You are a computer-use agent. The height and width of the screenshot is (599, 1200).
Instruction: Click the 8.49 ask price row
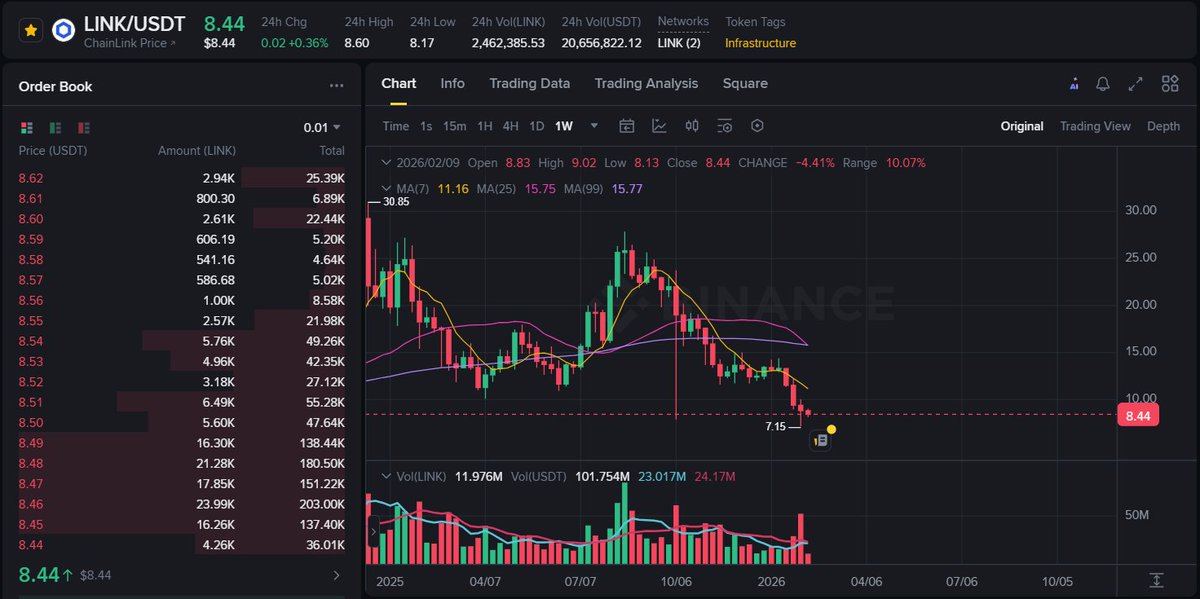click(181, 442)
